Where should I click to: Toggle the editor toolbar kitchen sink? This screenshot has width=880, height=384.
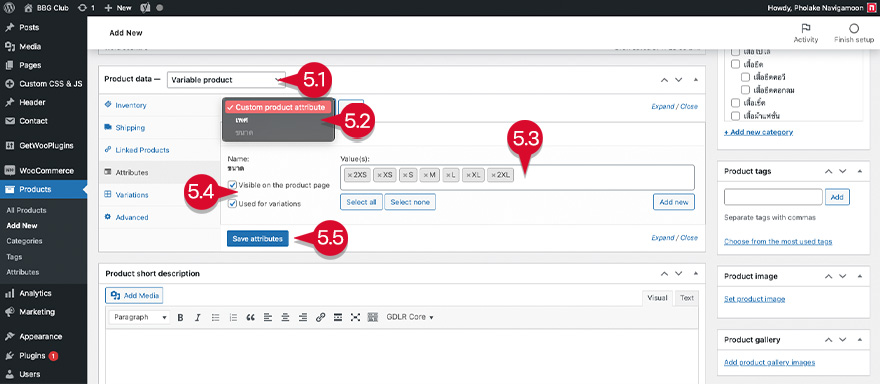point(373,317)
